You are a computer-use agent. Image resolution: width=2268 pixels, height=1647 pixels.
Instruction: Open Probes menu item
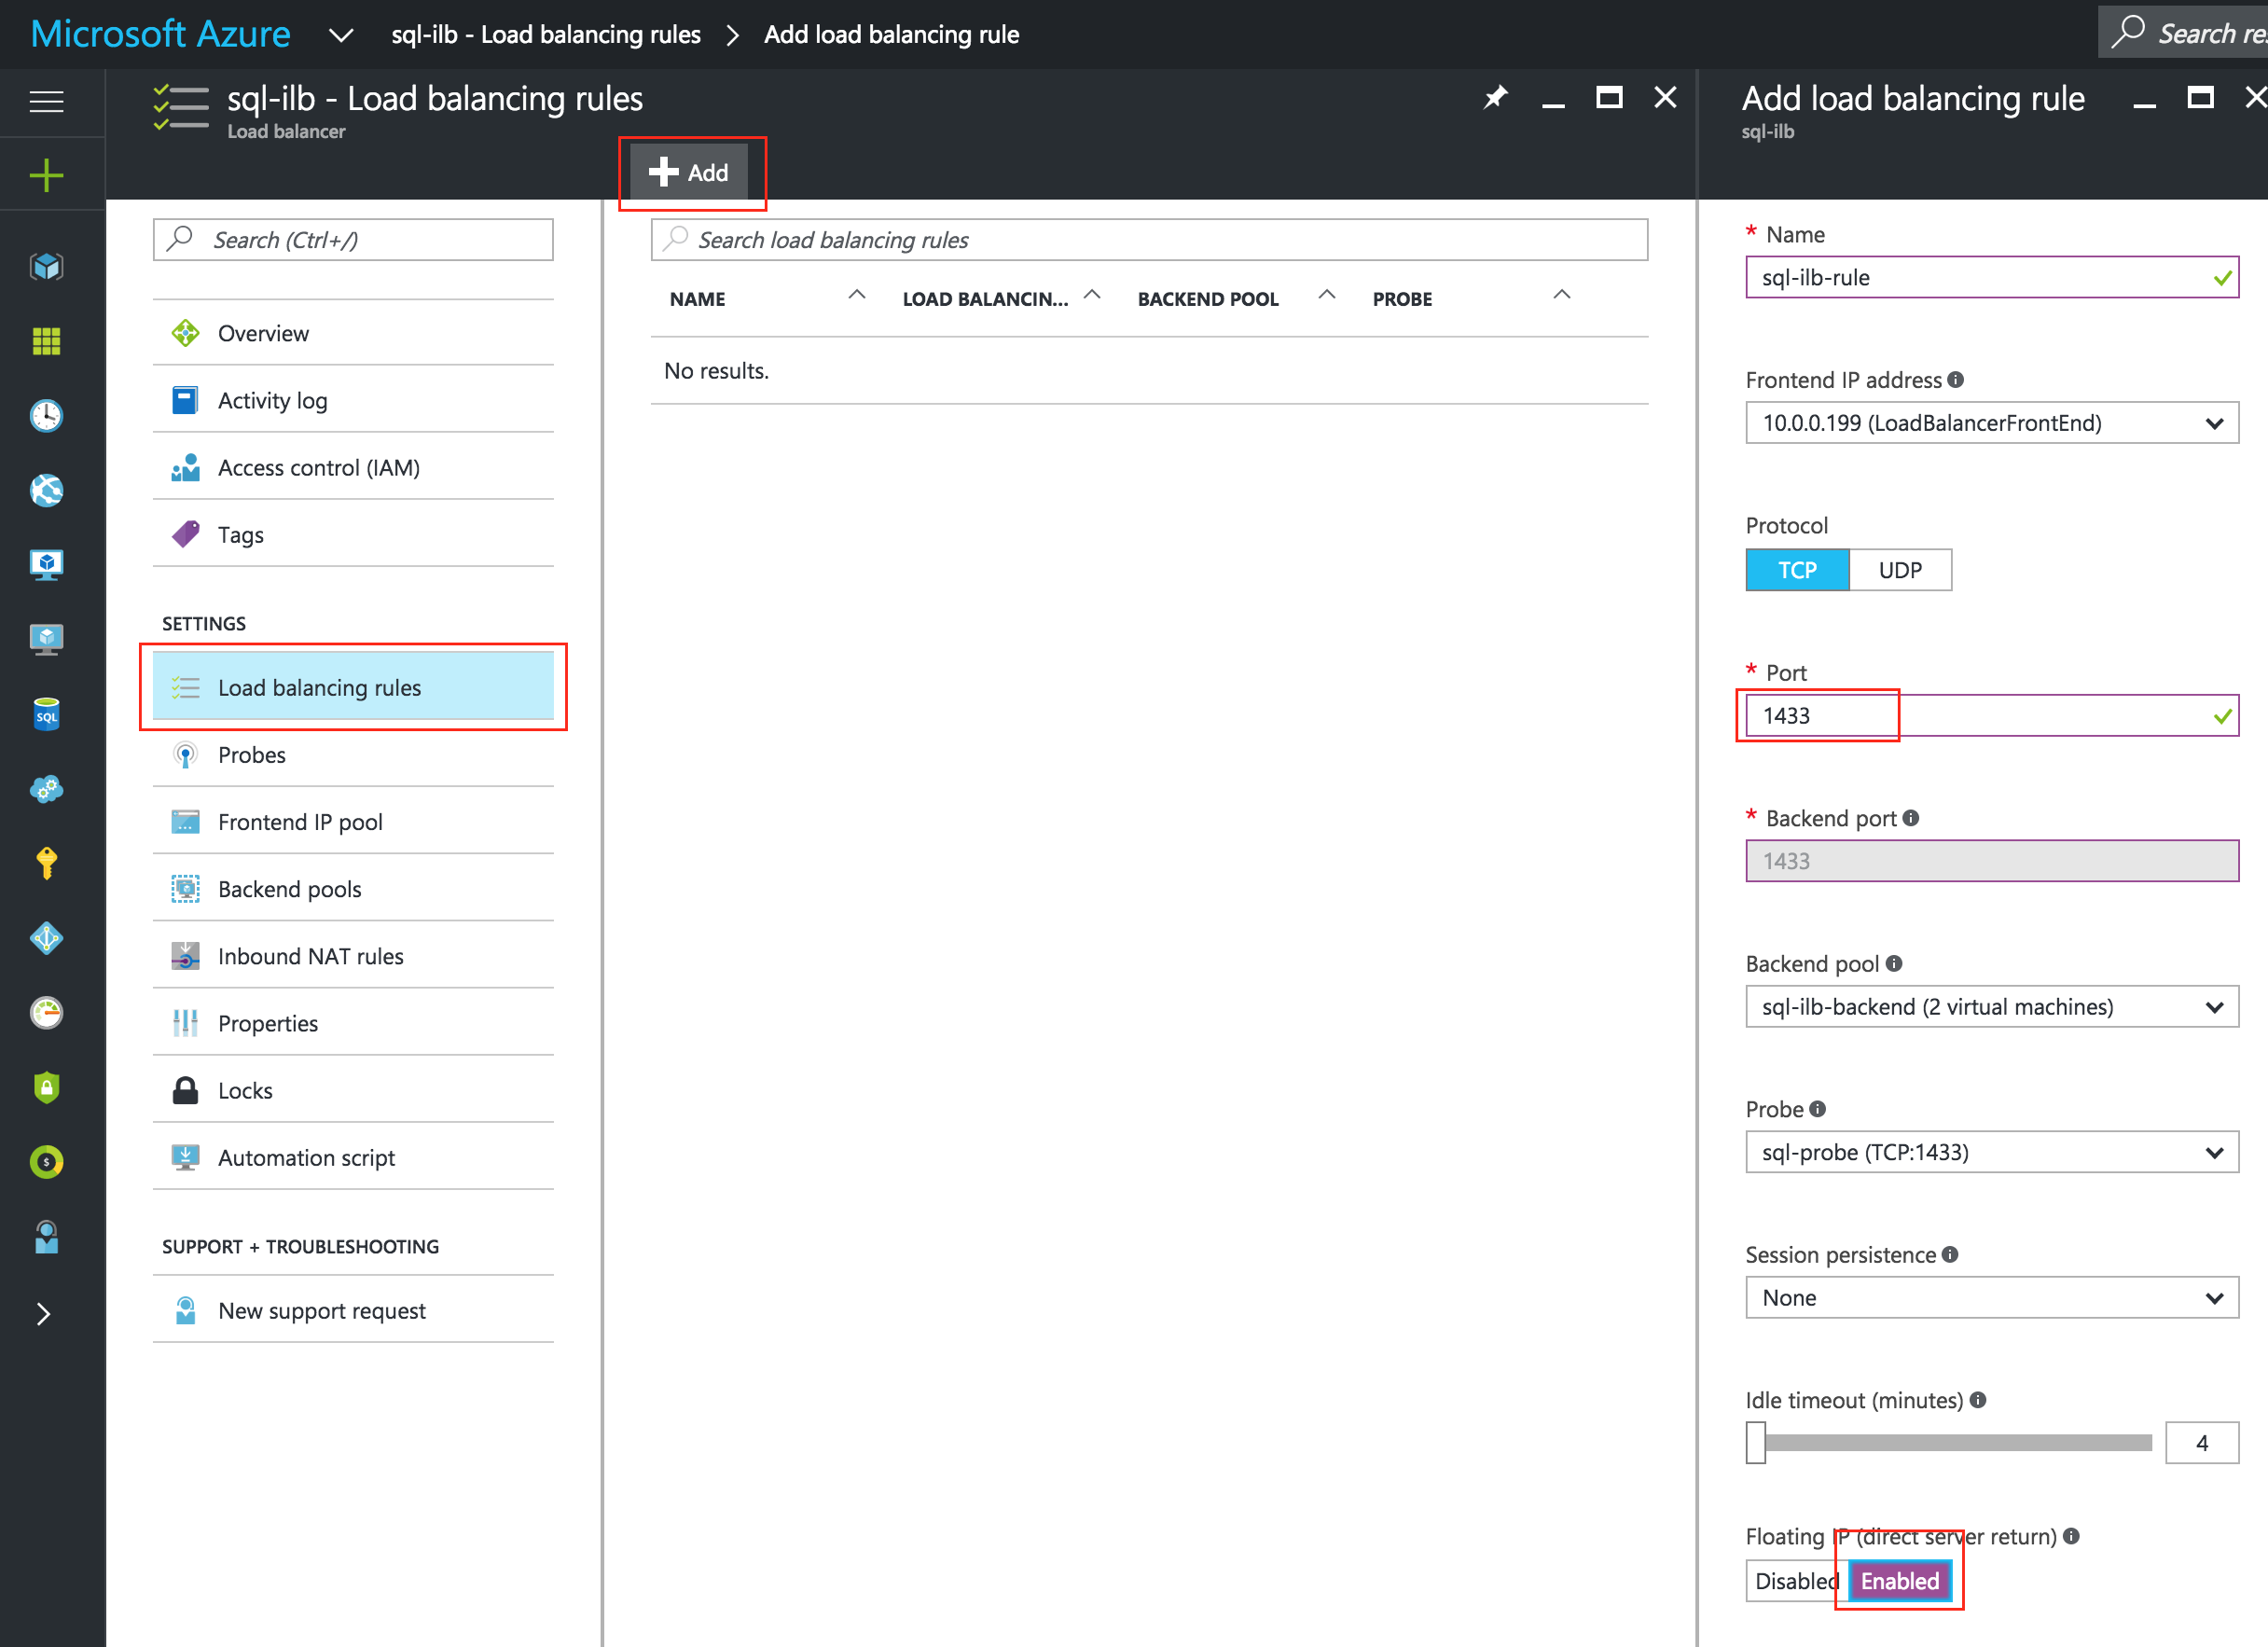[x=353, y=754]
